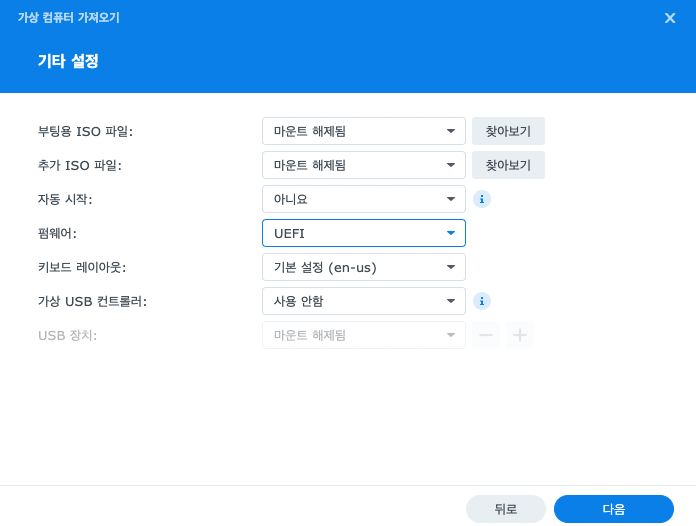Go back with the 뒤로 button
The image size is (696, 526).
[x=506, y=509]
